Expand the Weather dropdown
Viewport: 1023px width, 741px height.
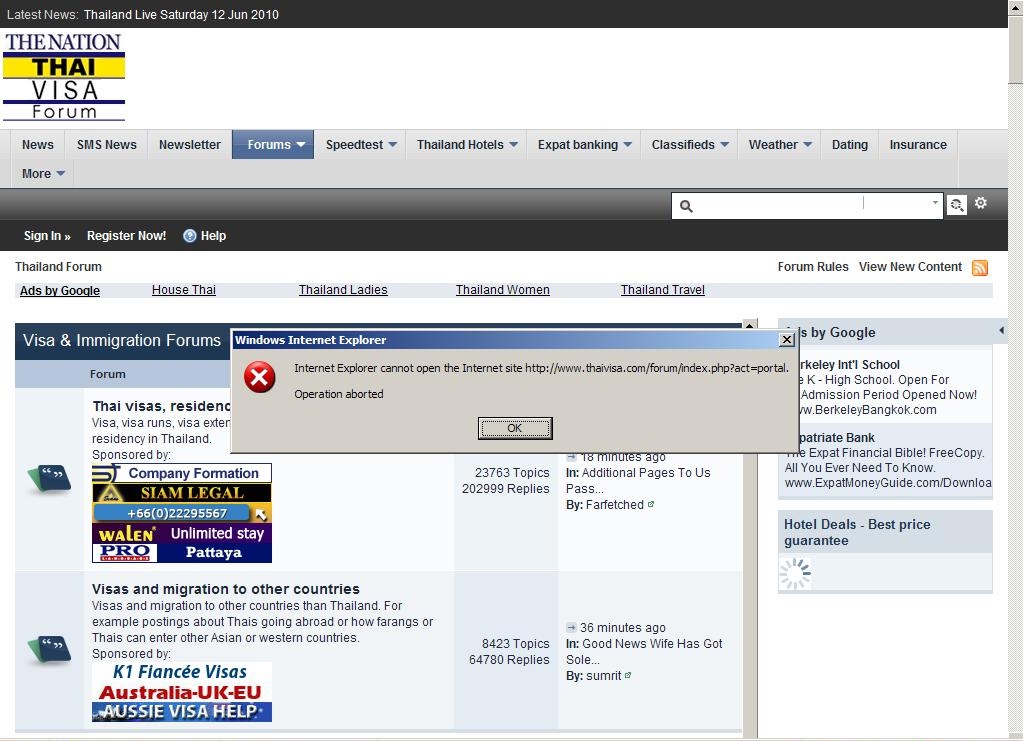click(808, 145)
